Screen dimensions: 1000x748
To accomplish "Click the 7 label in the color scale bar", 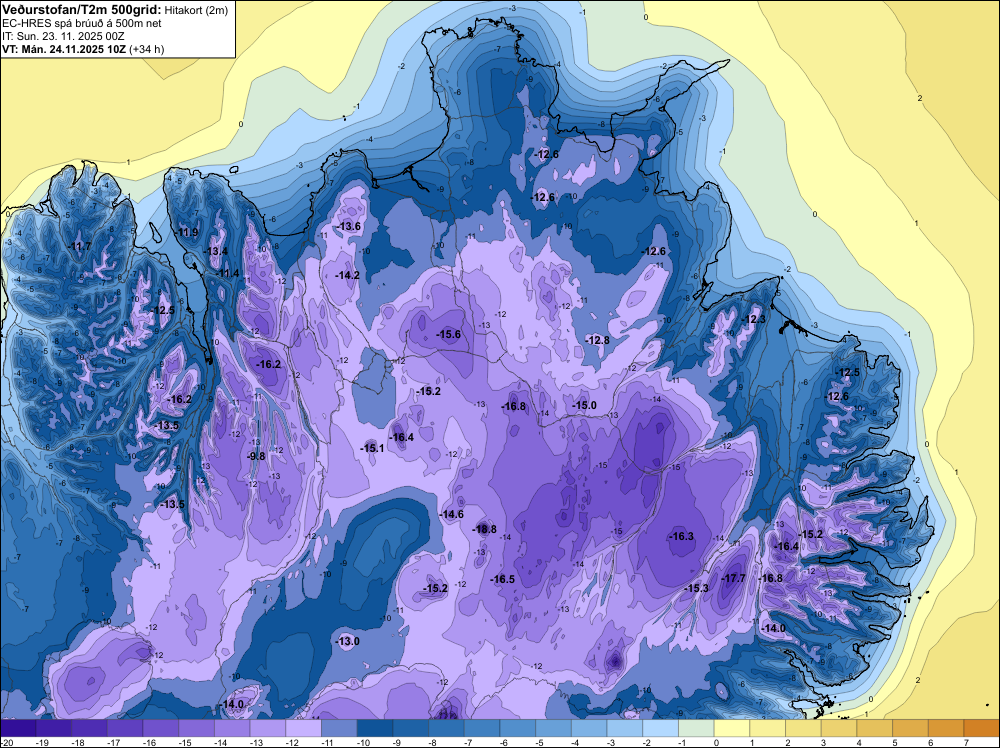I will (966, 742).
